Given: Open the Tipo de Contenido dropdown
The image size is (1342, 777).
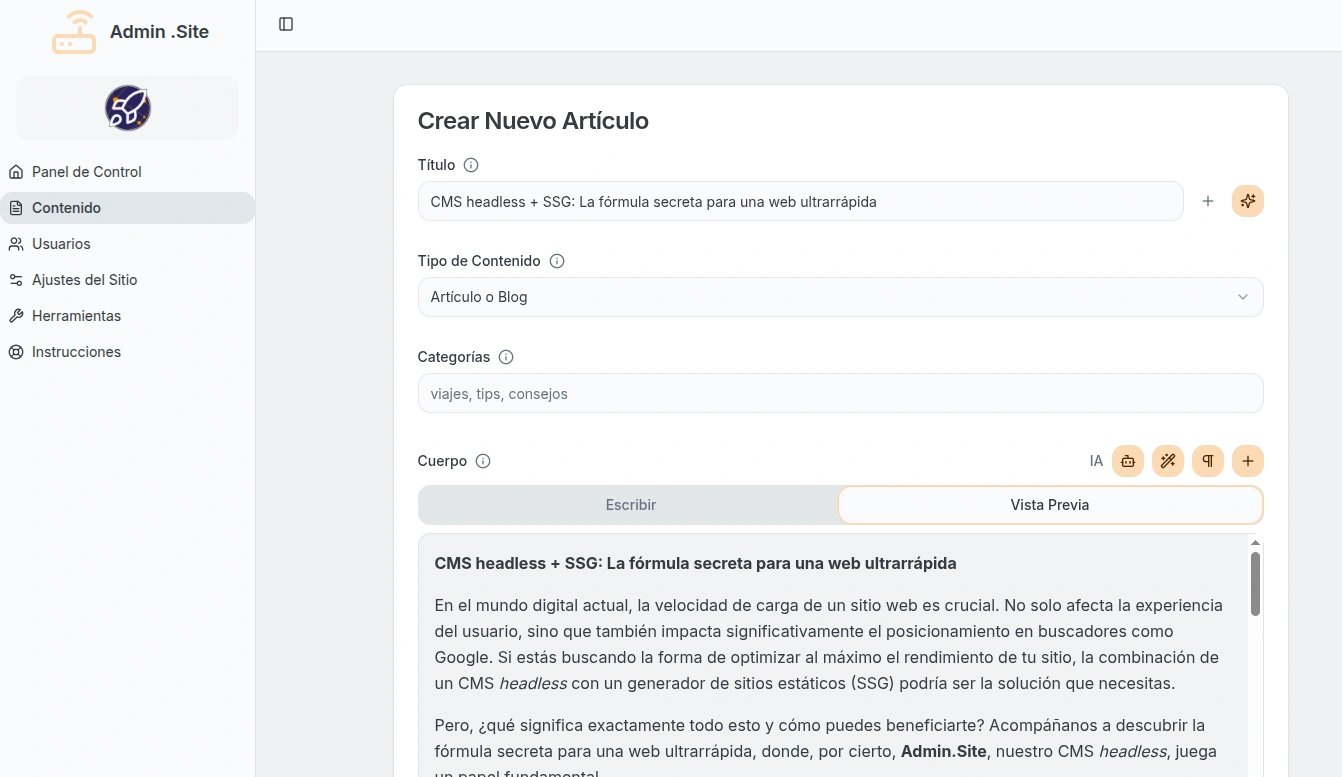Looking at the screenshot, I should [840, 297].
